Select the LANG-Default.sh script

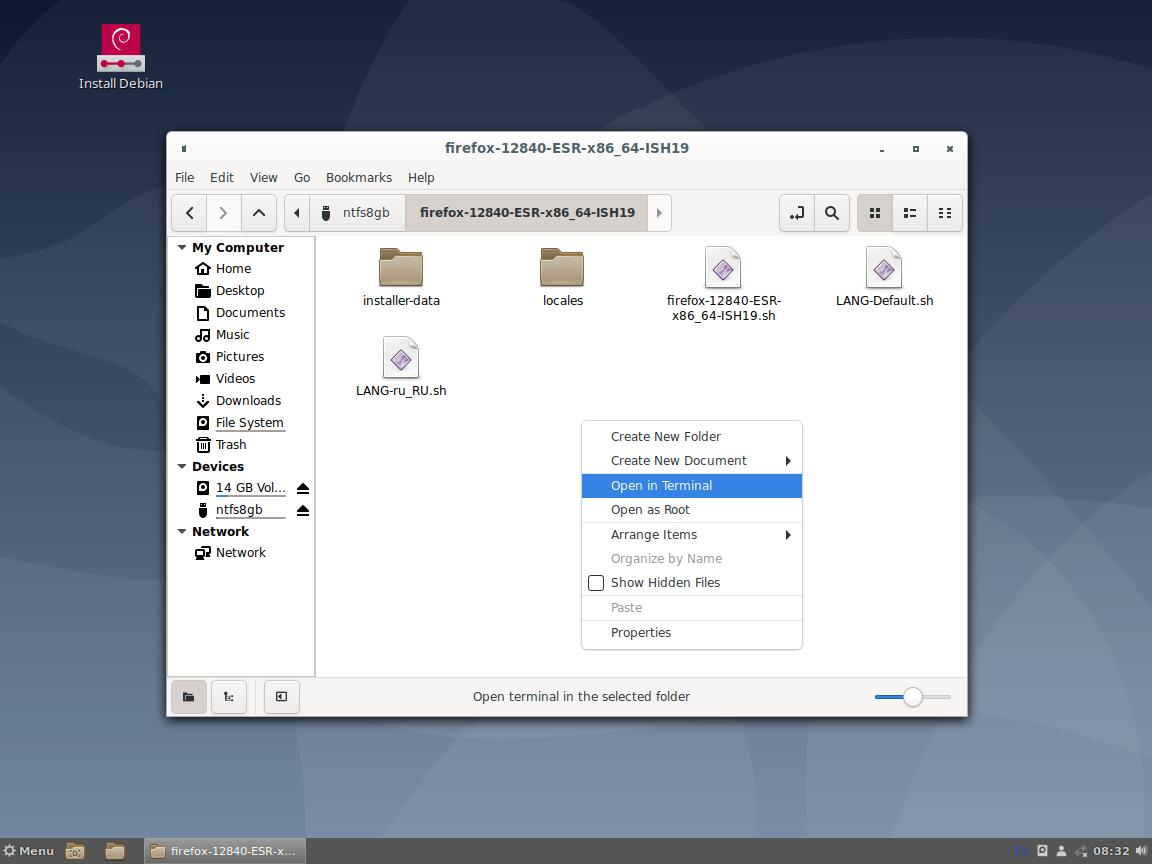coord(885,278)
